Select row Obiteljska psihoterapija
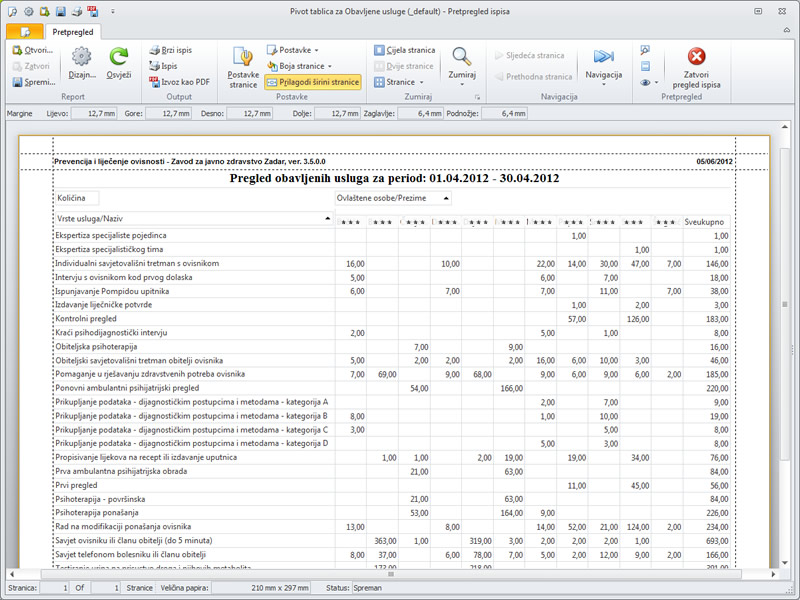The width and height of the screenshot is (800, 600). (392, 346)
